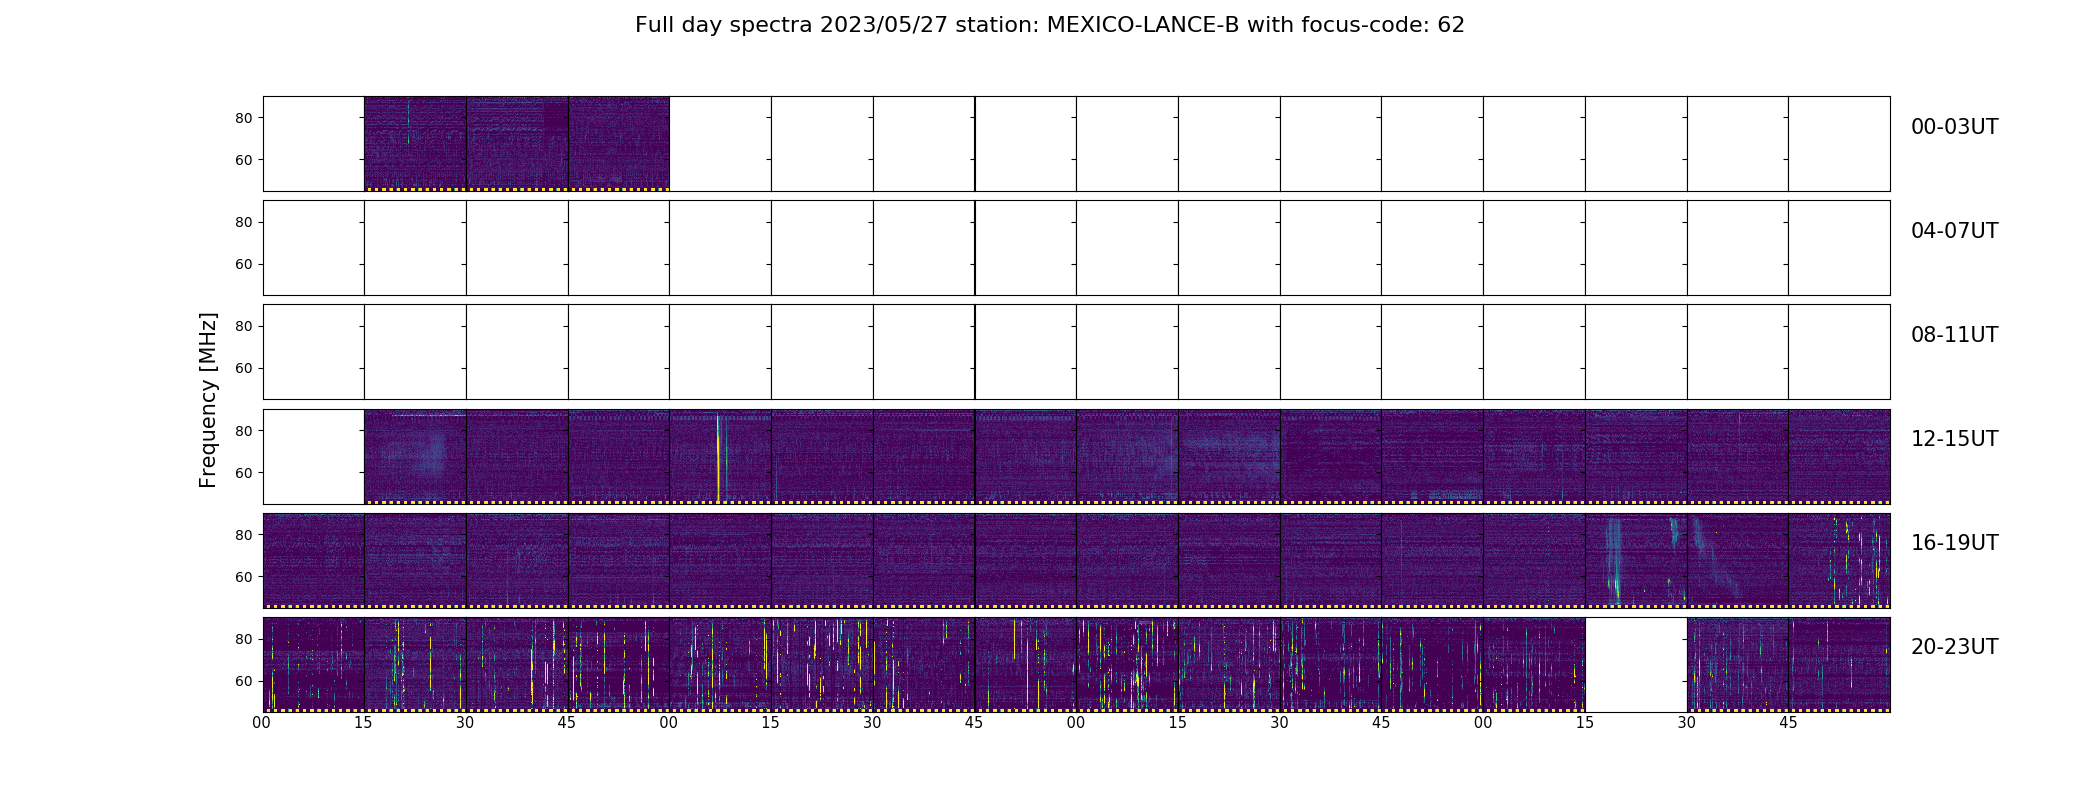This screenshot has height=800, width=2100.
Task: Select the 60 MHz tick of 12-15UT row
Action: (244, 473)
